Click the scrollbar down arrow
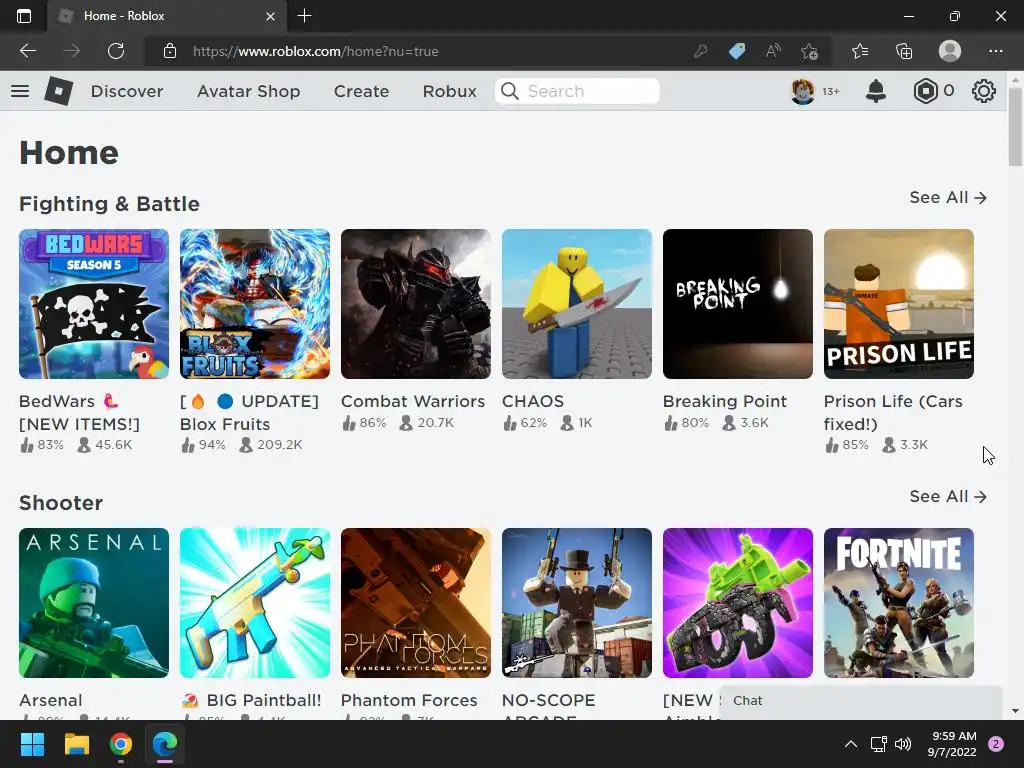This screenshot has width=1024, height=768. point(1015,711)
